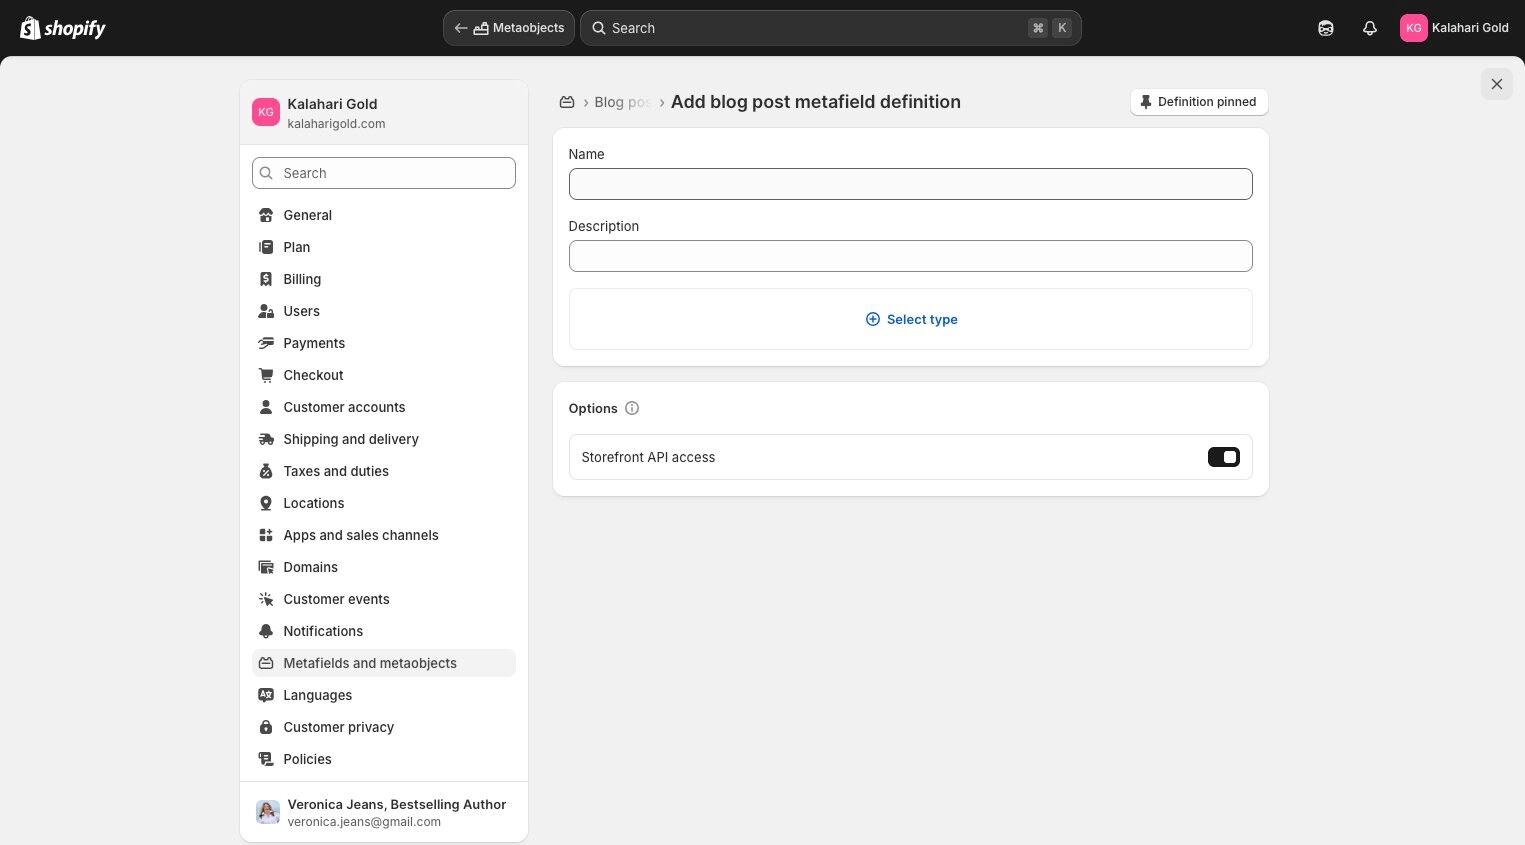
Task: Close the settings panel with X
Action: 1496,84
